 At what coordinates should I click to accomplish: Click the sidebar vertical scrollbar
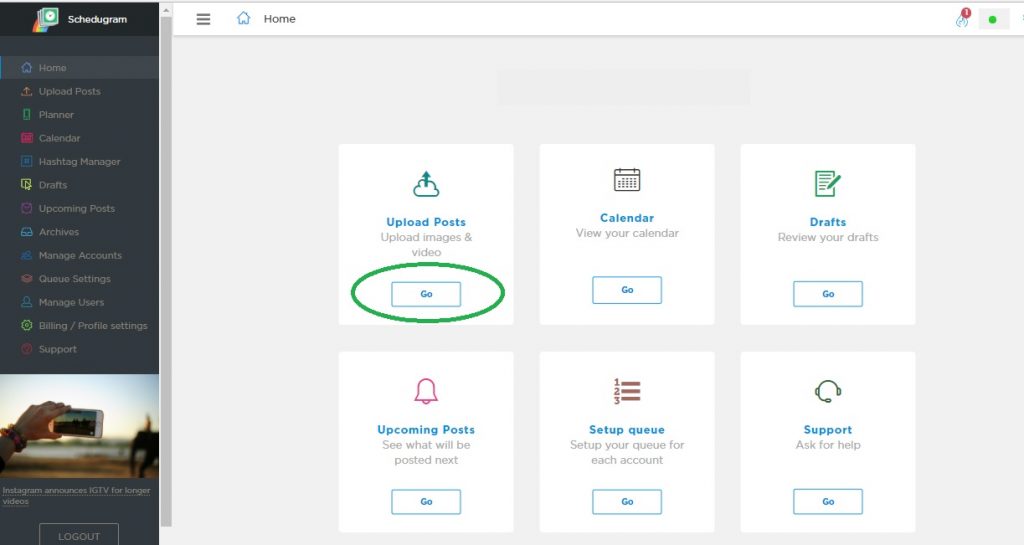(x=166, y=271)
